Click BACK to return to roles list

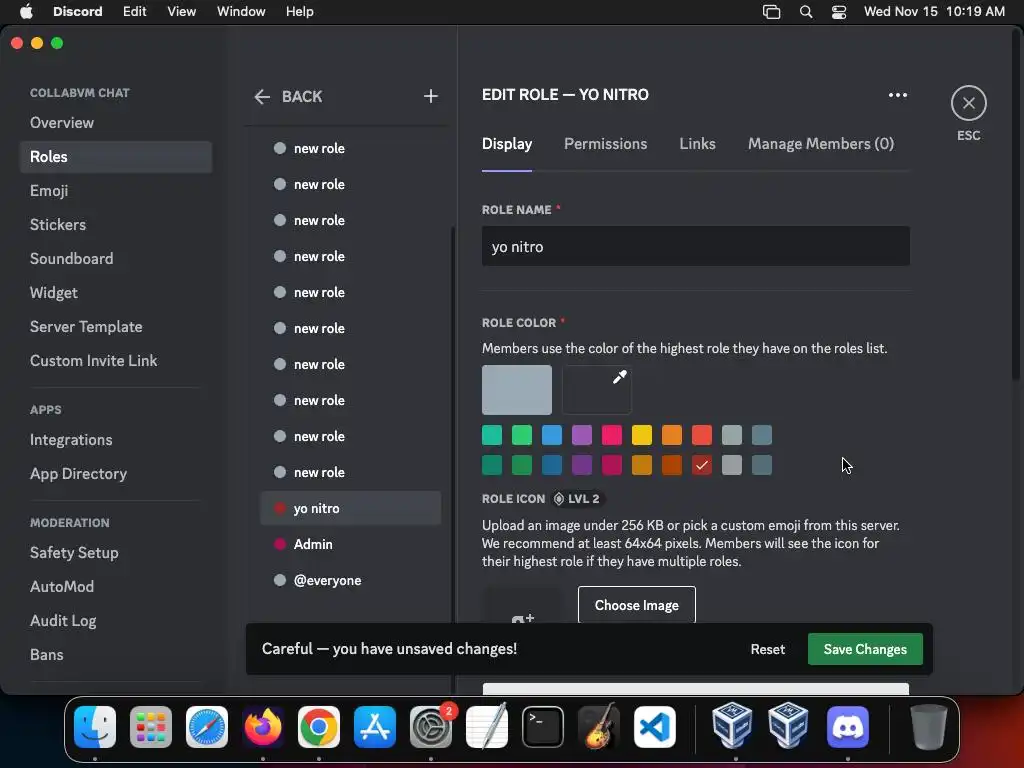(302, 97)
